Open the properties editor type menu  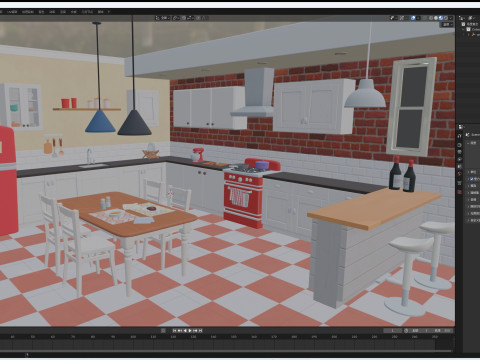(461, 127)
